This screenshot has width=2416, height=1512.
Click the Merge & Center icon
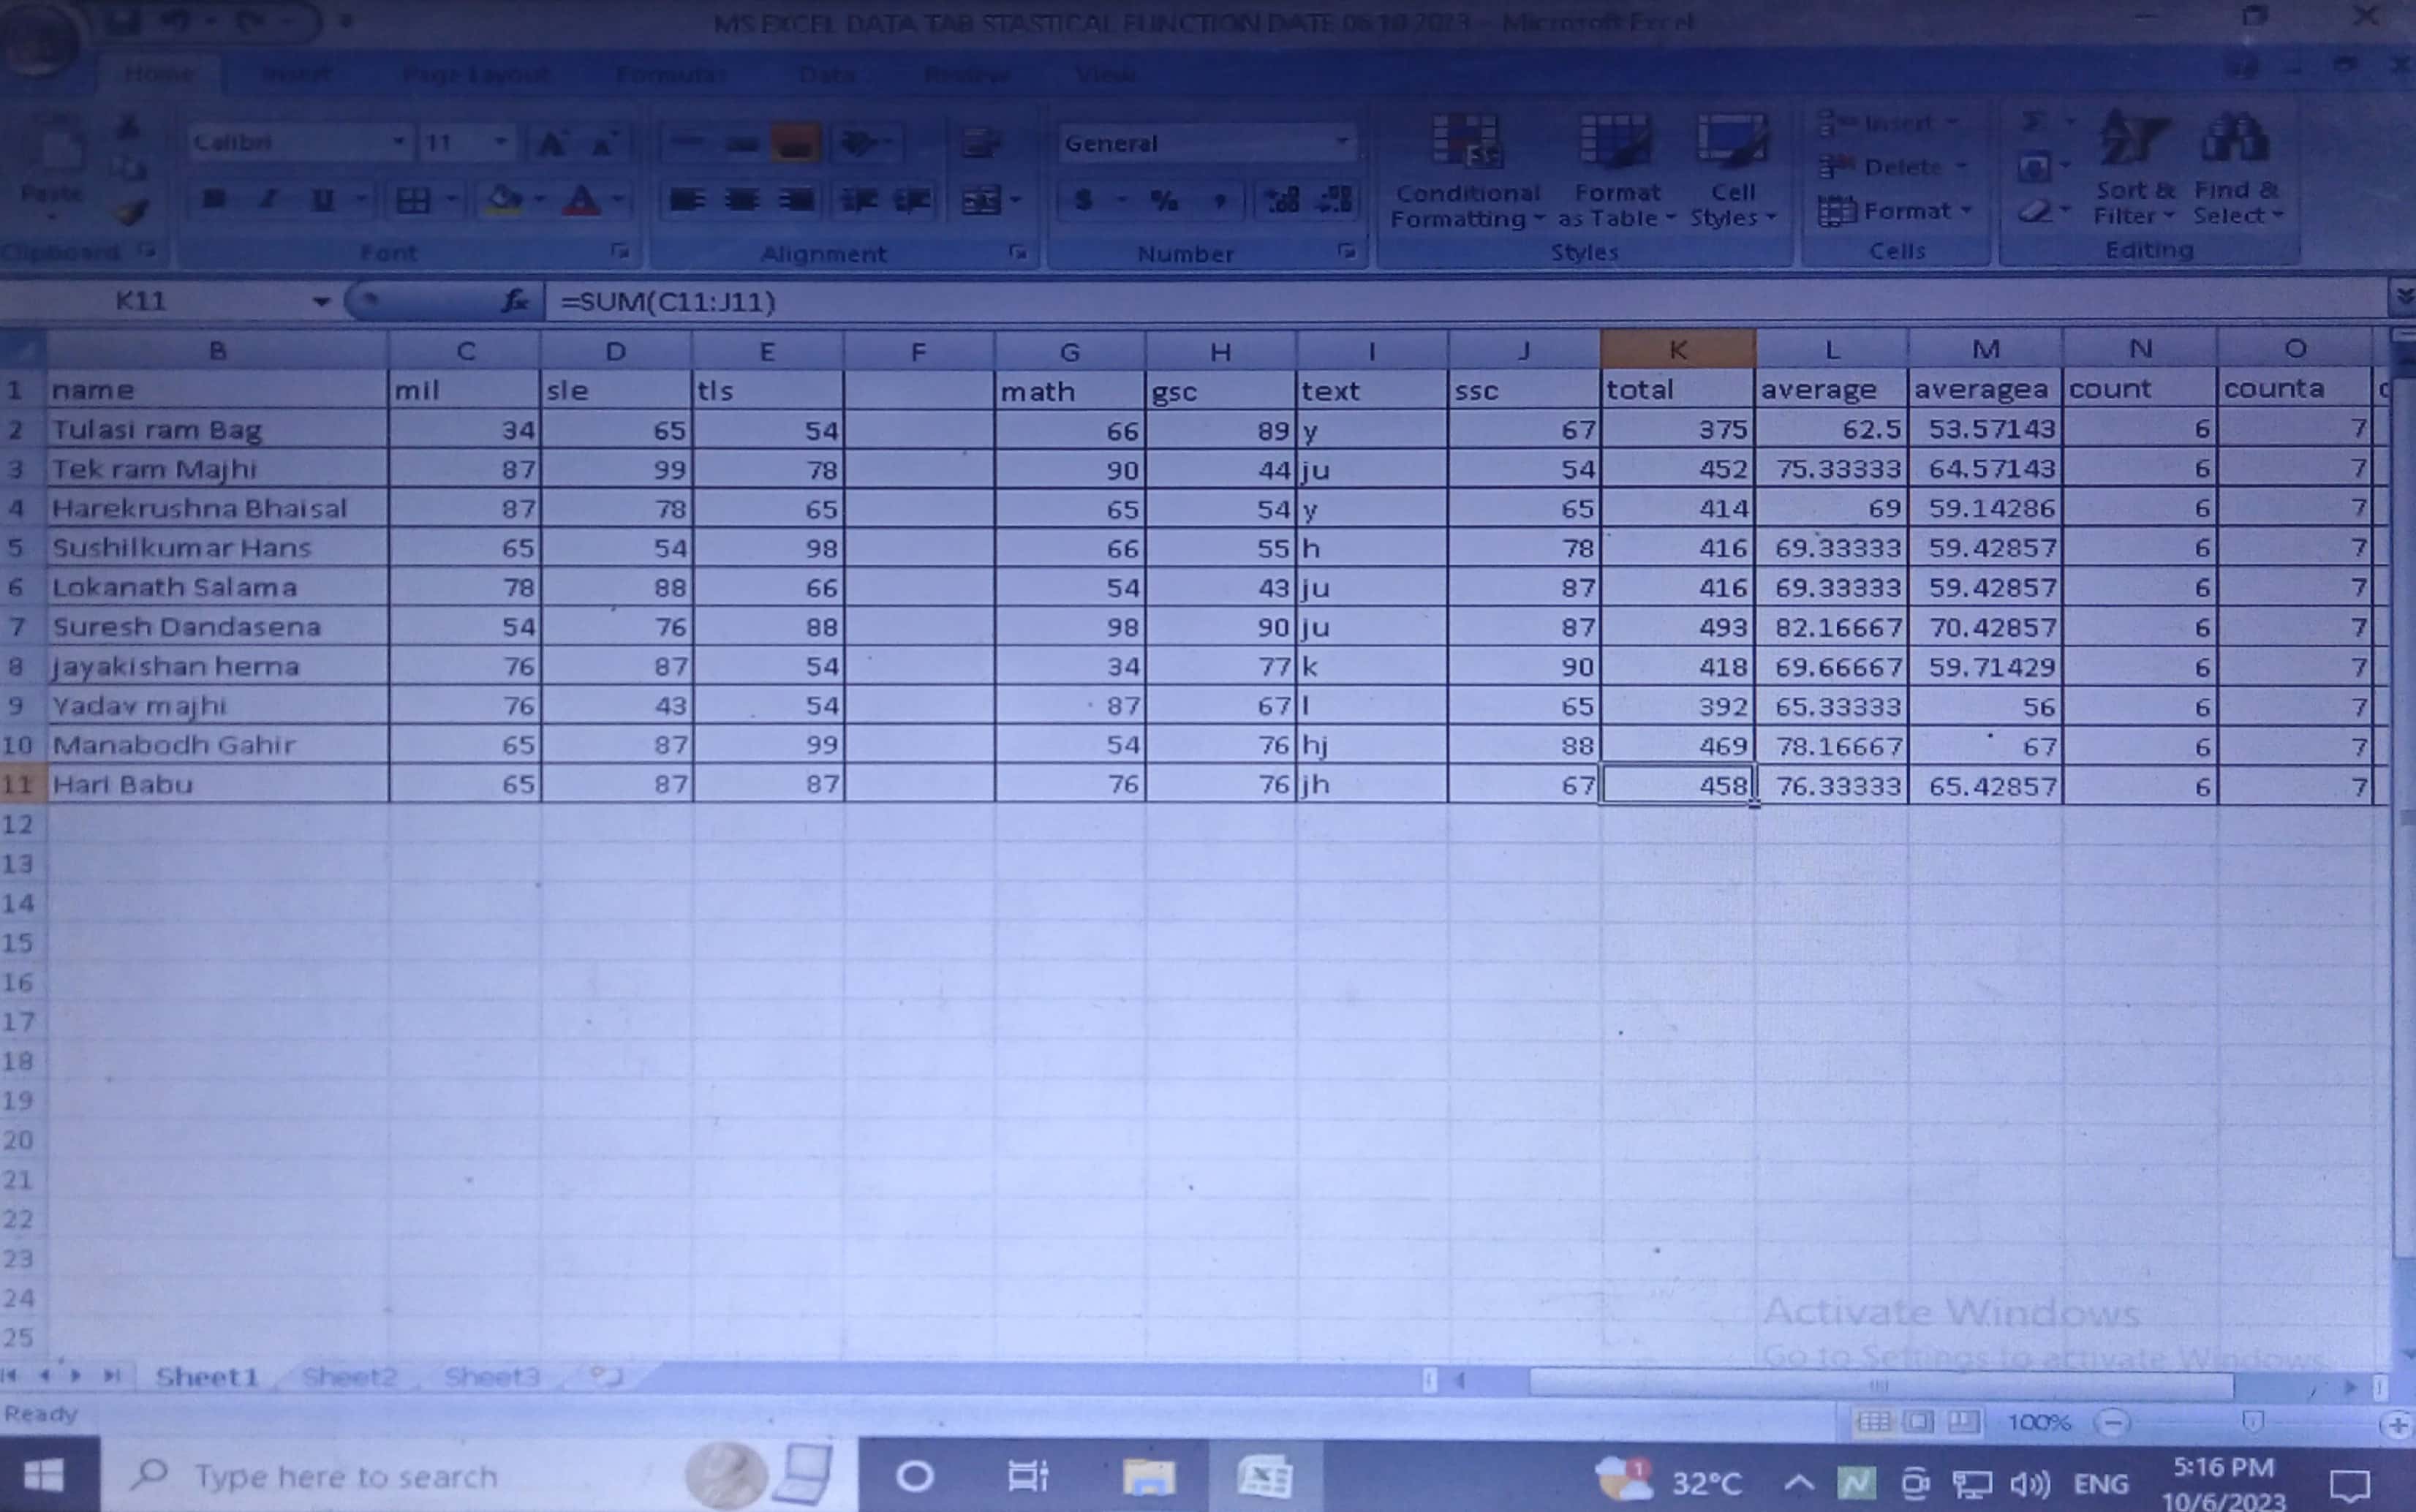[x=981, y=201]
